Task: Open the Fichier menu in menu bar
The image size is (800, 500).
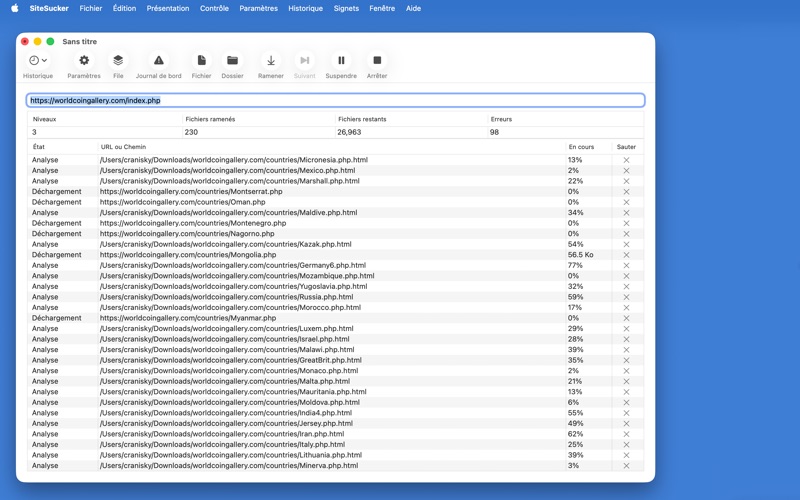Action: [x=91, y=8]
